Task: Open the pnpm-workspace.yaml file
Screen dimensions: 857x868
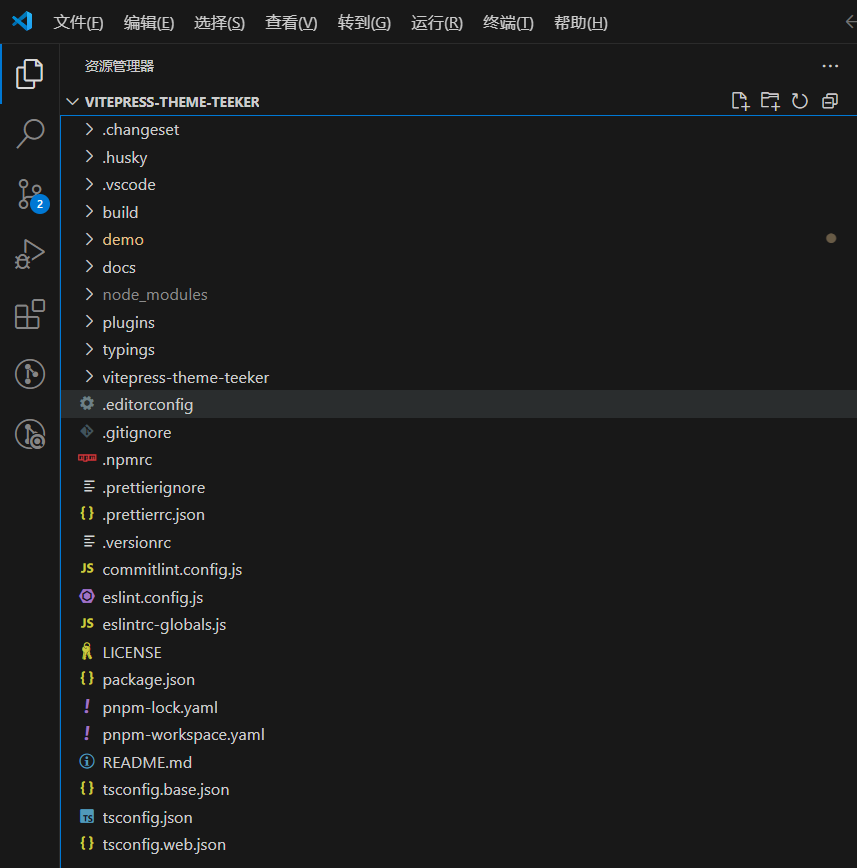Action: [458, 735]
